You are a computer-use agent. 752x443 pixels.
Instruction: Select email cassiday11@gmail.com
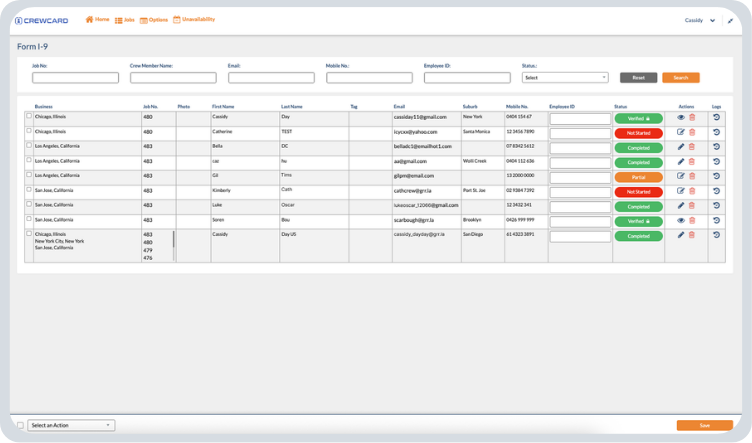click(420, 117)
